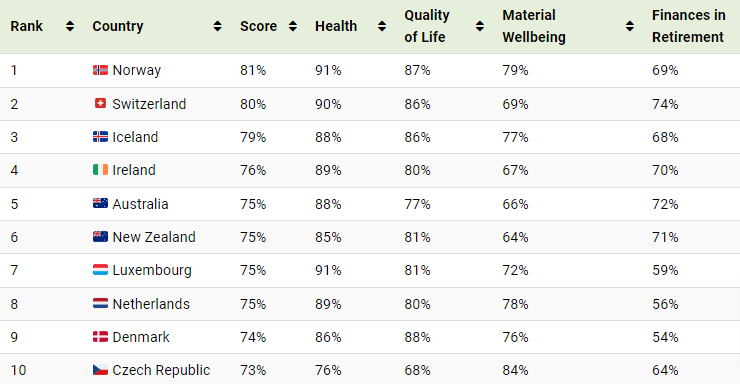
Task: Select the Finances in Retirement header
Action: pyautogui.click(x=688, y=26)
